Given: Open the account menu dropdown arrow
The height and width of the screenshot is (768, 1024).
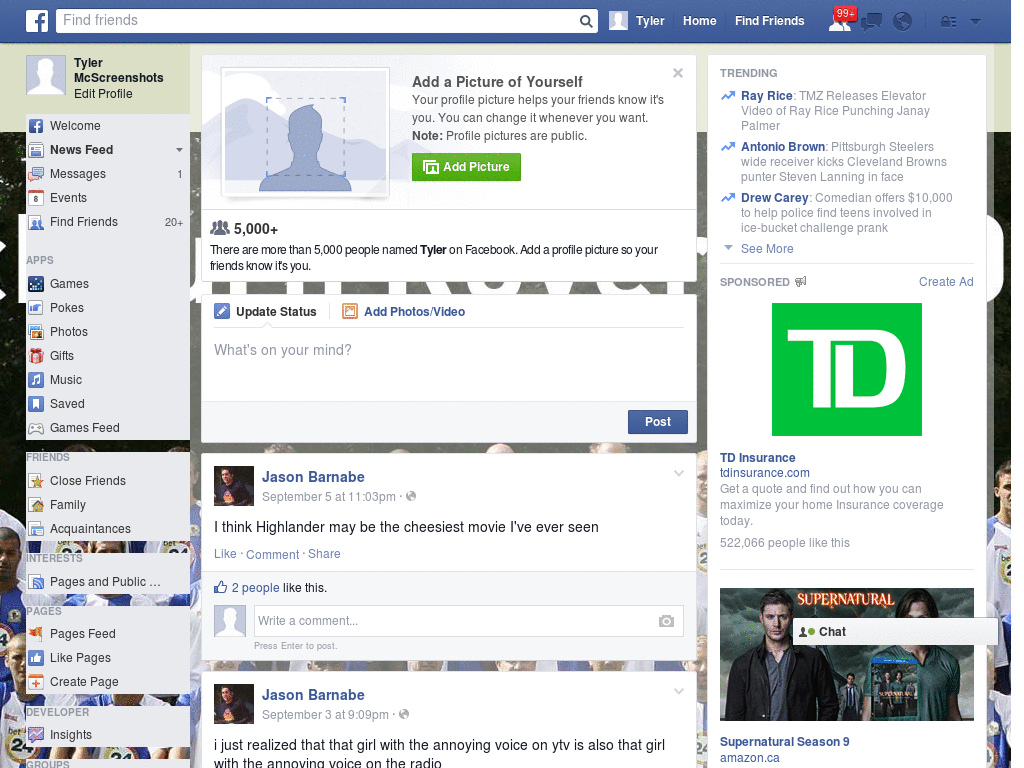Looking at the screenshot, I should click(x=976, y=22).
